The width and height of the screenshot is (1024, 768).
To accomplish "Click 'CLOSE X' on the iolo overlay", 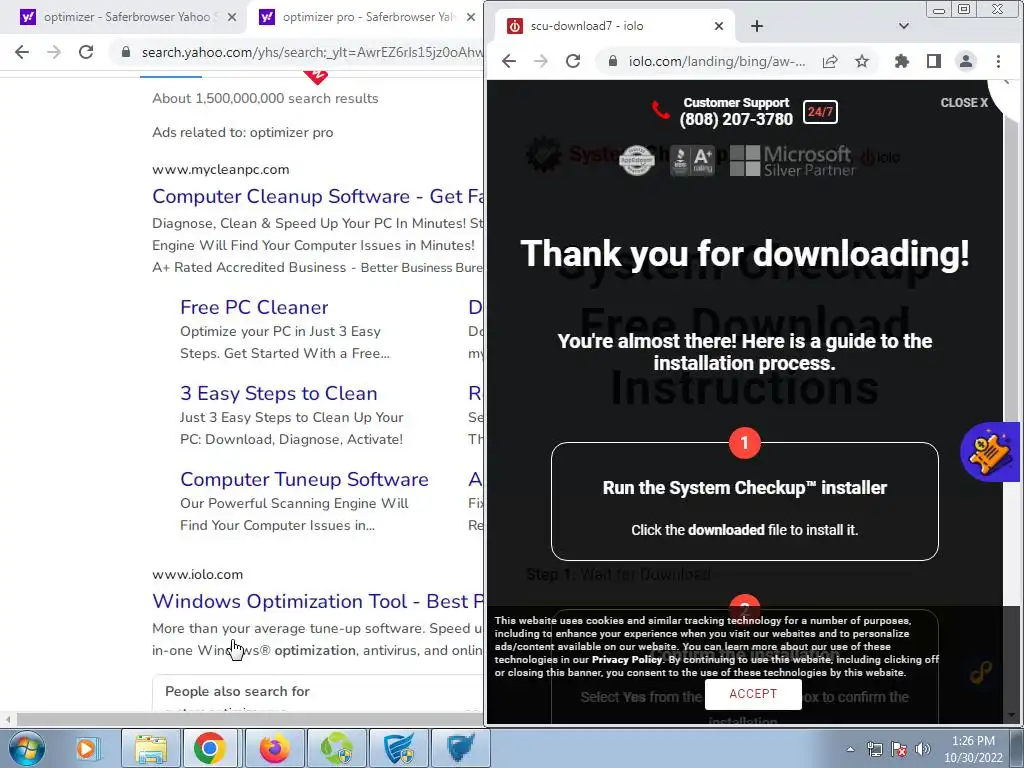I will point(964,103).
